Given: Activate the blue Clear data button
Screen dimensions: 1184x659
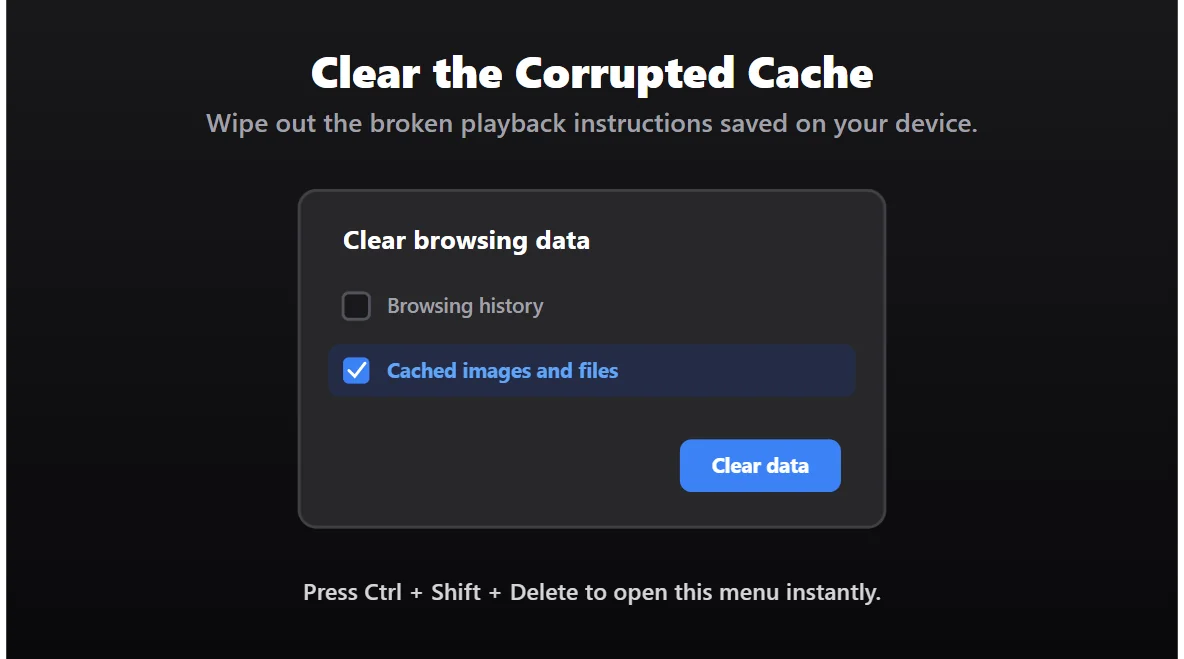Looking at the screenshot, I should click(x=760, y=465).
